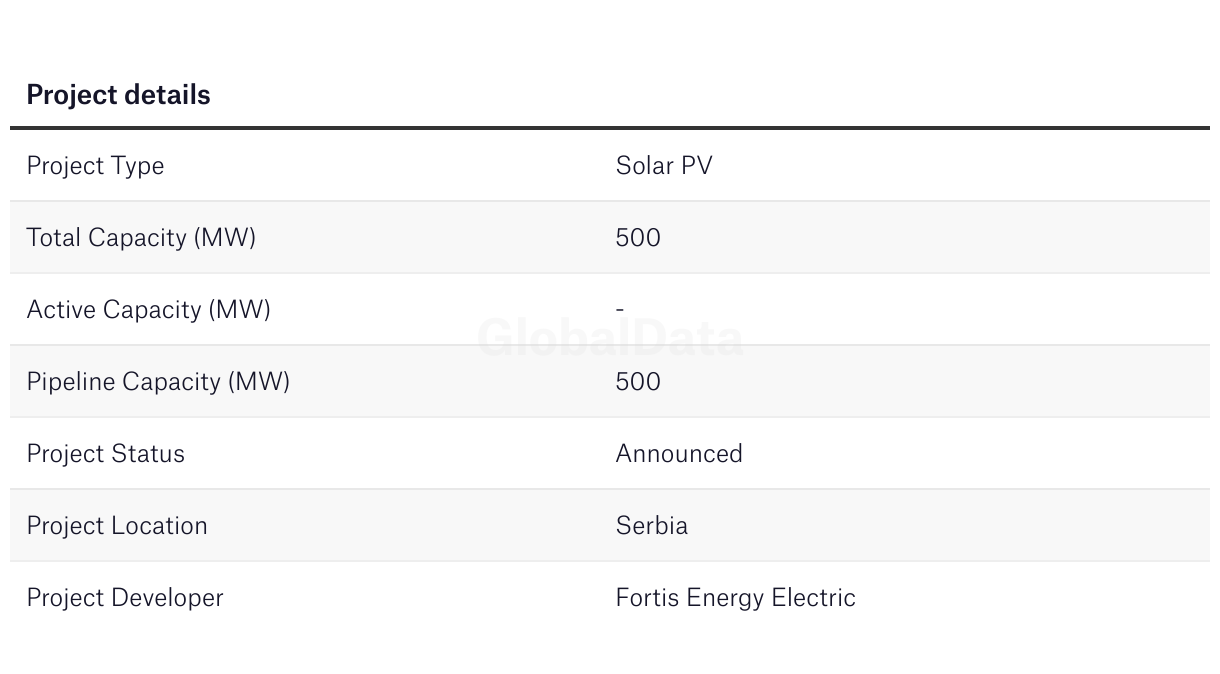Select the Project Type label
Image resolution: width=1220 pixels, height=674 pixels.
[x=95, y=166]
